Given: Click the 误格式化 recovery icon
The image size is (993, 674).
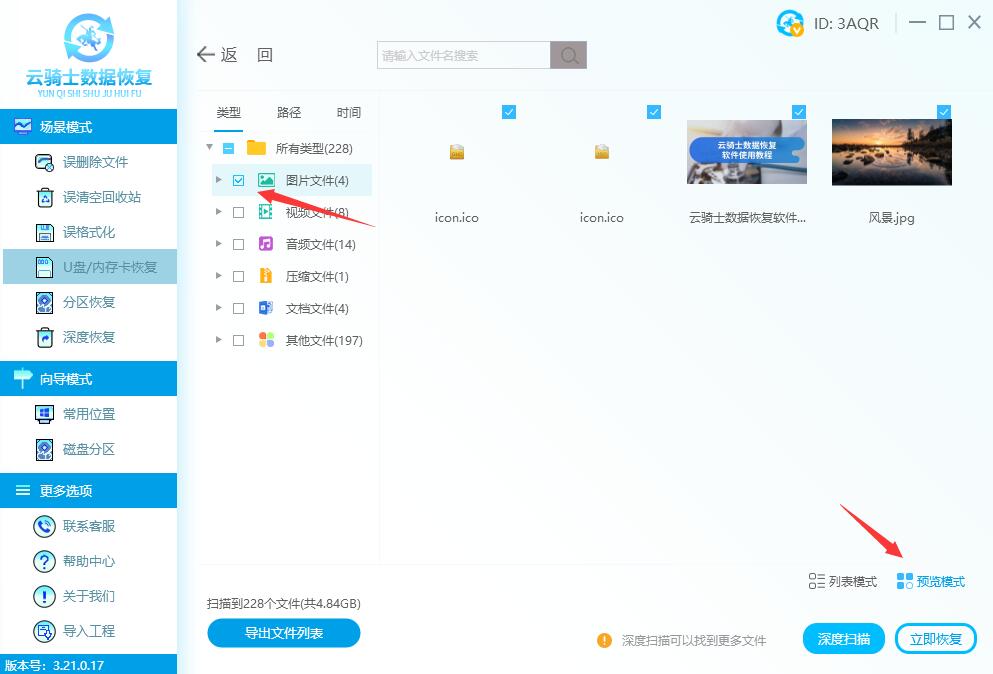Looking at the screenshot, I should pos(44,232).
